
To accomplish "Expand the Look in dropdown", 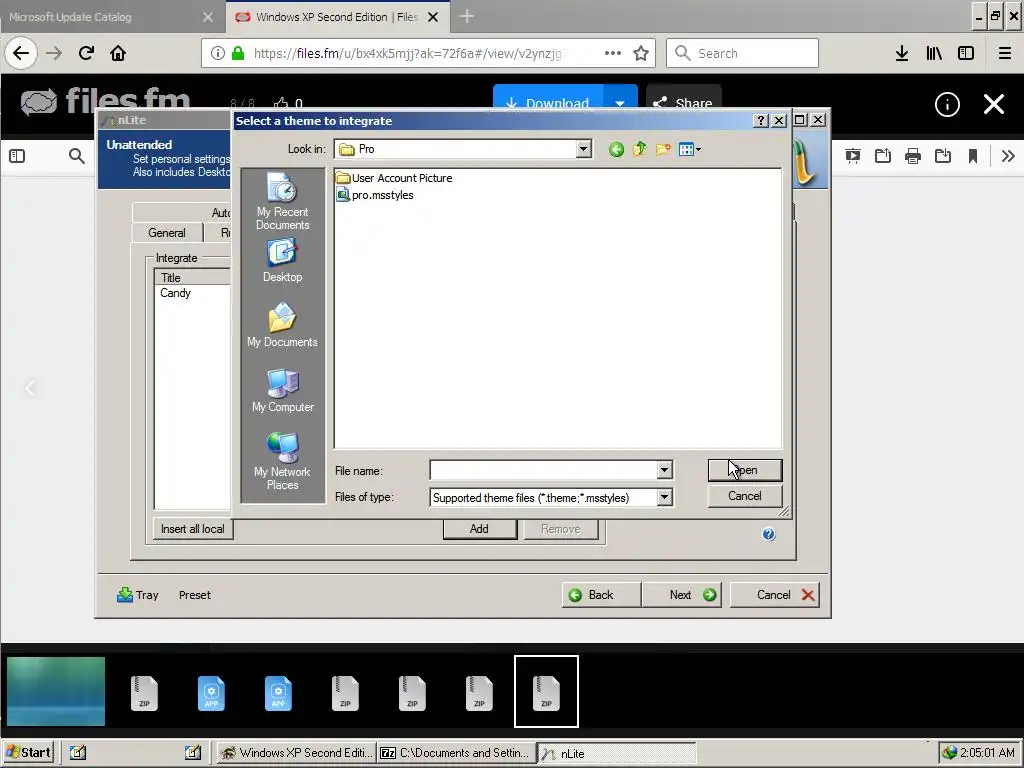I will pyautogui.click(x=584, y=150).
